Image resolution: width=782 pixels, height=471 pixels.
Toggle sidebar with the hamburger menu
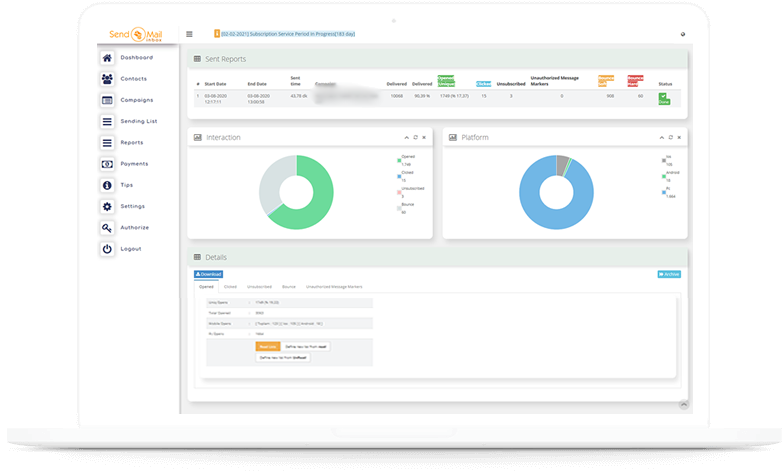tap(190, 34)
